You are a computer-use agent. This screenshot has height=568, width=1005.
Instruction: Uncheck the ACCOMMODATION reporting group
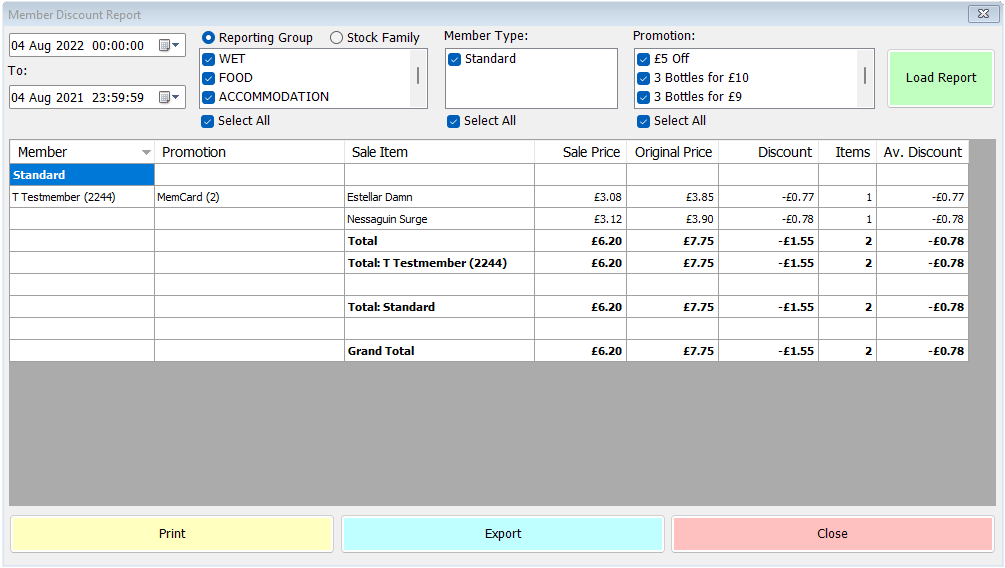pos(208,97)
